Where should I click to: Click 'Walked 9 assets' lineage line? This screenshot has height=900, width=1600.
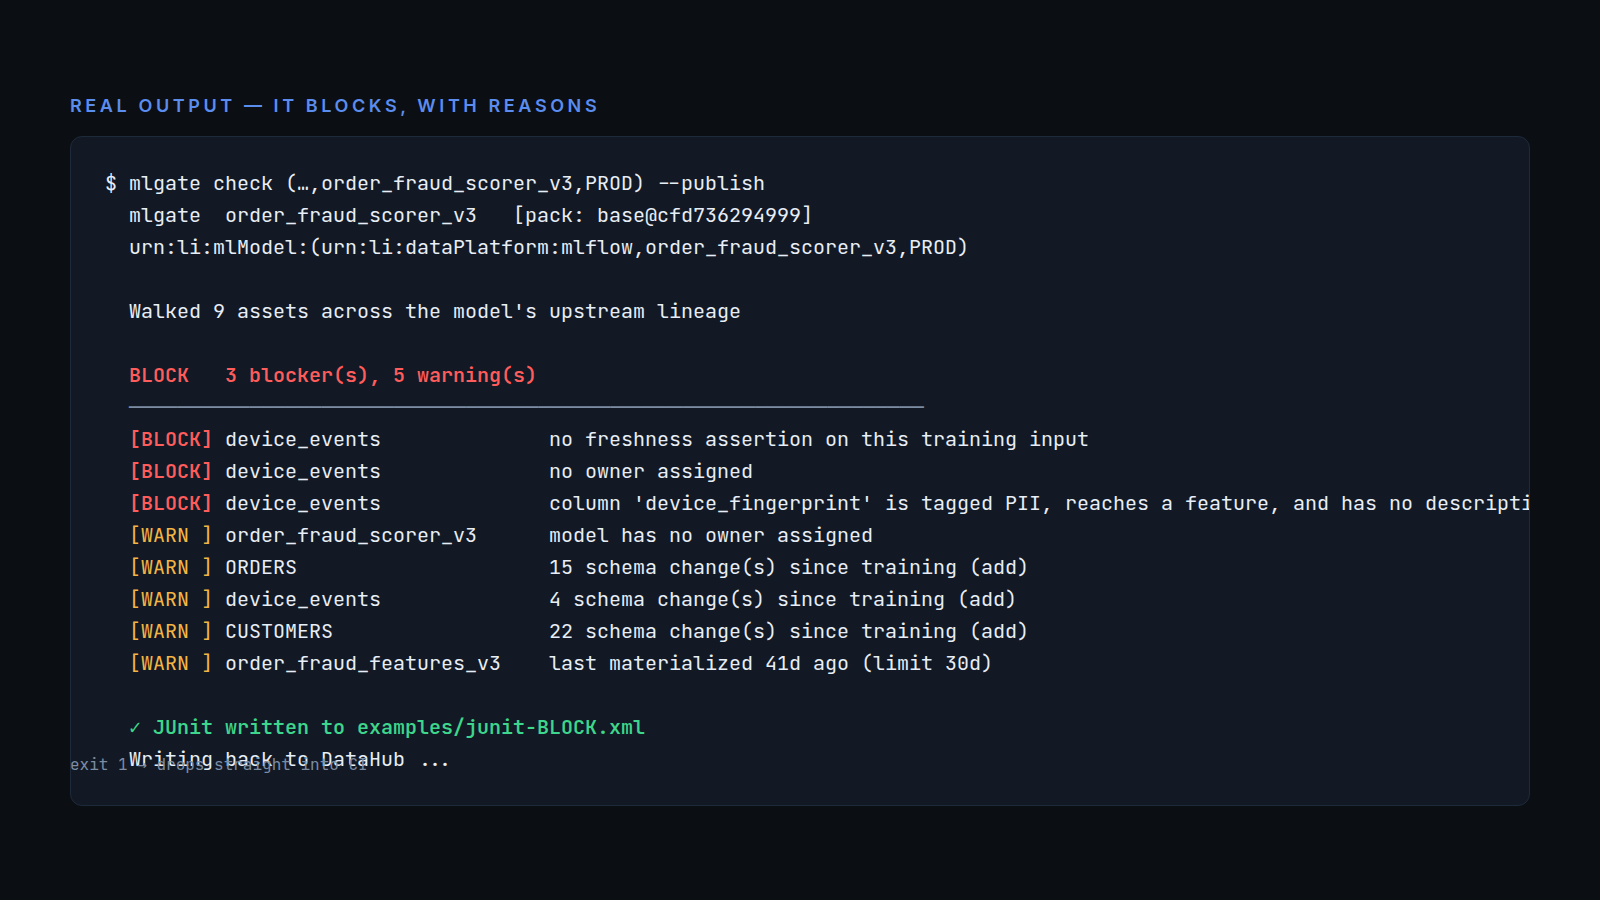tap(435, 312)
